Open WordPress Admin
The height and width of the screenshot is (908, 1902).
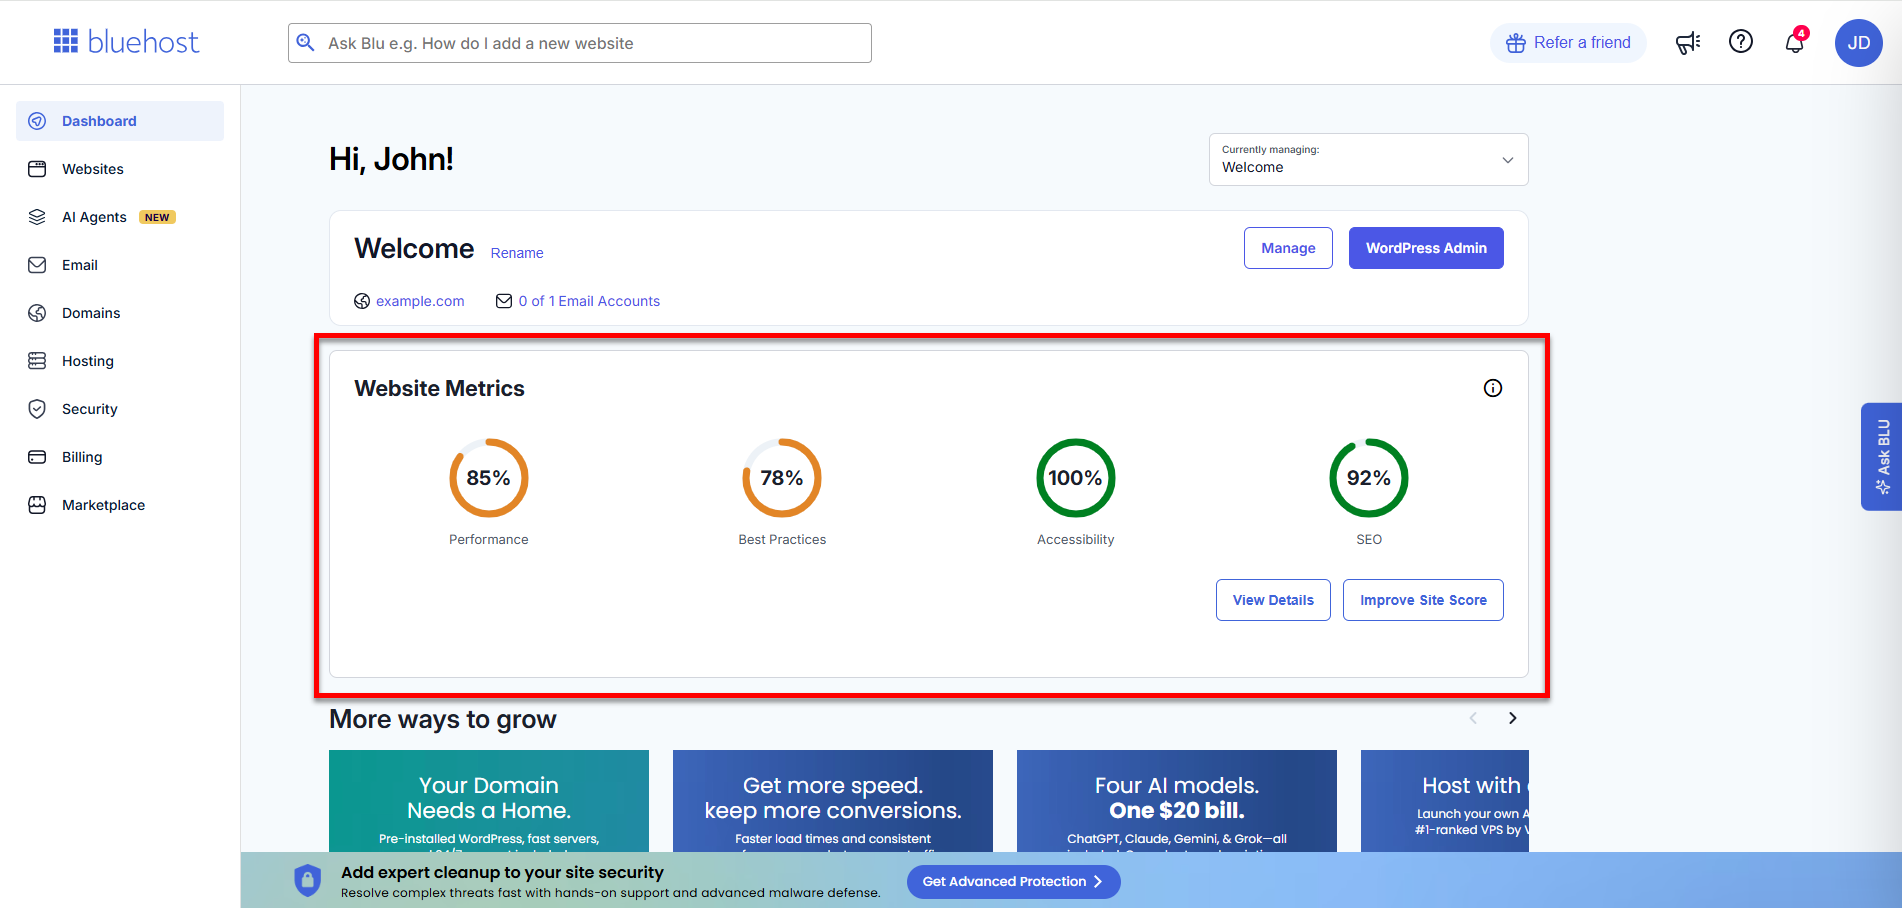pyautogui.click(x=1426, y=248)
